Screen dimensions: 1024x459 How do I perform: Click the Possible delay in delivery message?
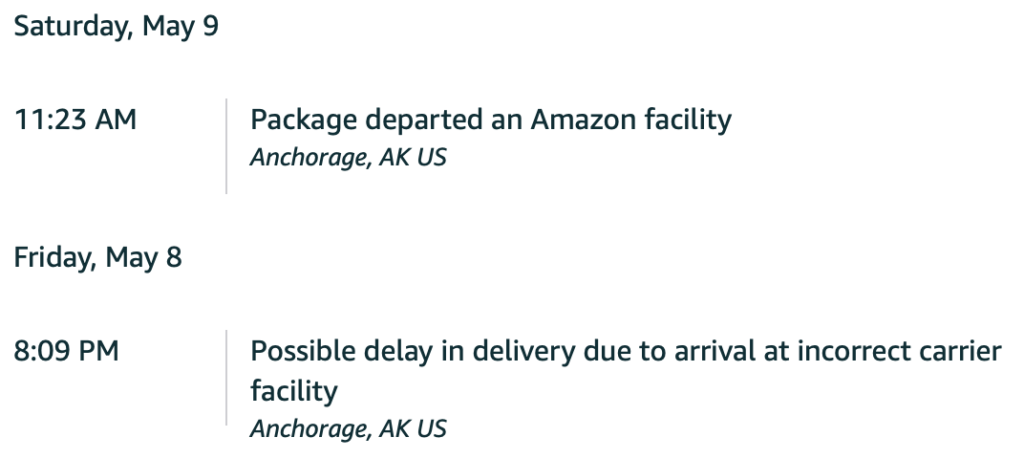tap(626, 371)
